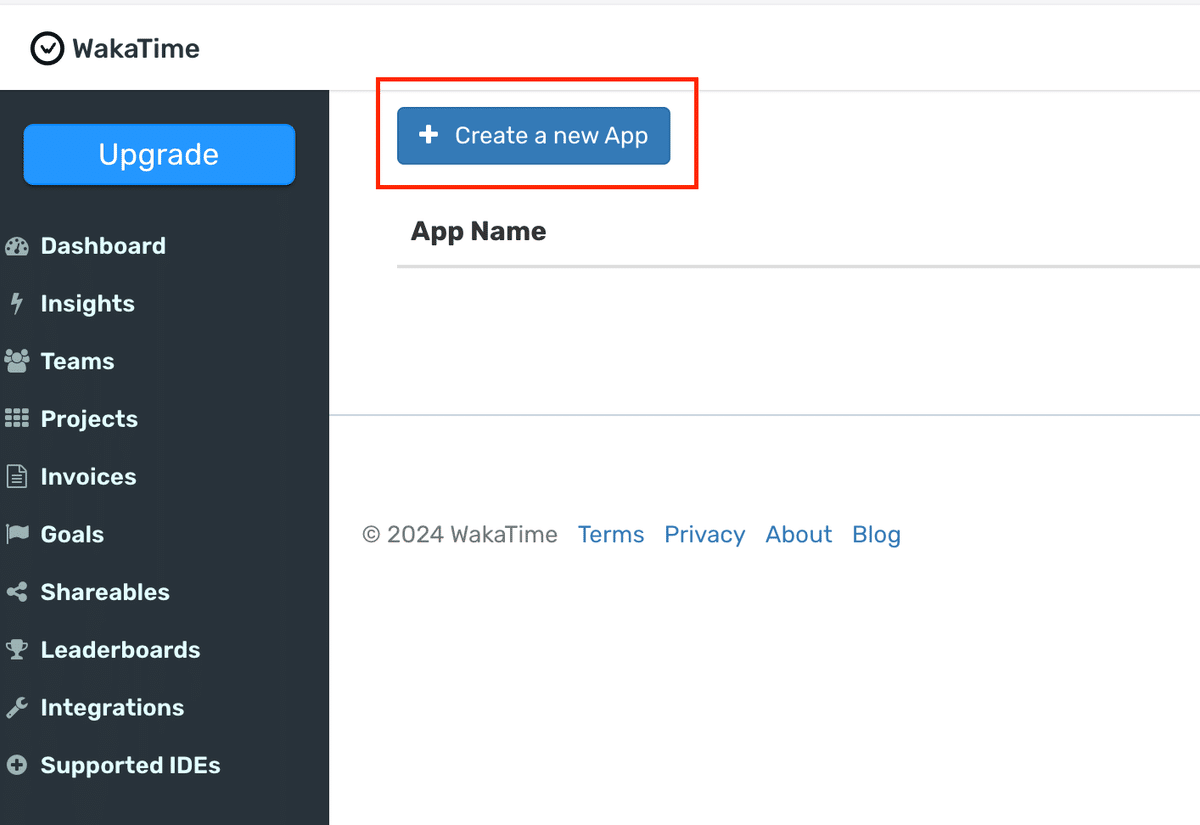Select the Projects grid icon
Viewport: 1200px width, 825px height.
tap(17, 418)
